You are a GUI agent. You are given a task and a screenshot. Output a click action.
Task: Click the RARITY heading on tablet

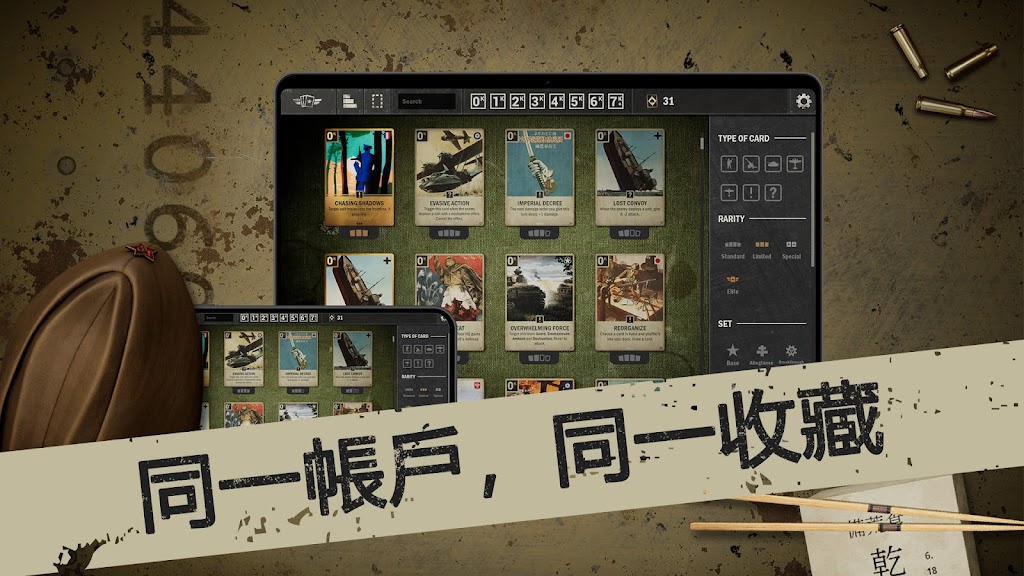pos(731,219)
